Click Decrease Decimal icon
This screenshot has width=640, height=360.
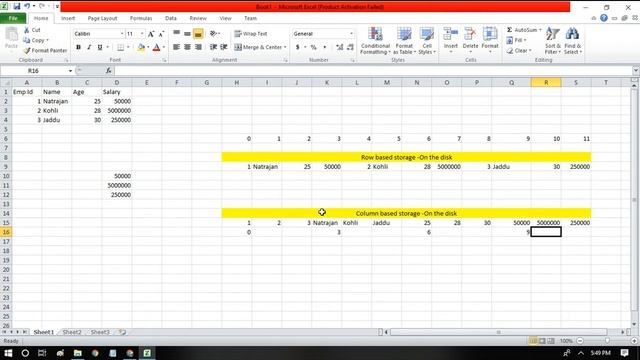coord(350,47)
